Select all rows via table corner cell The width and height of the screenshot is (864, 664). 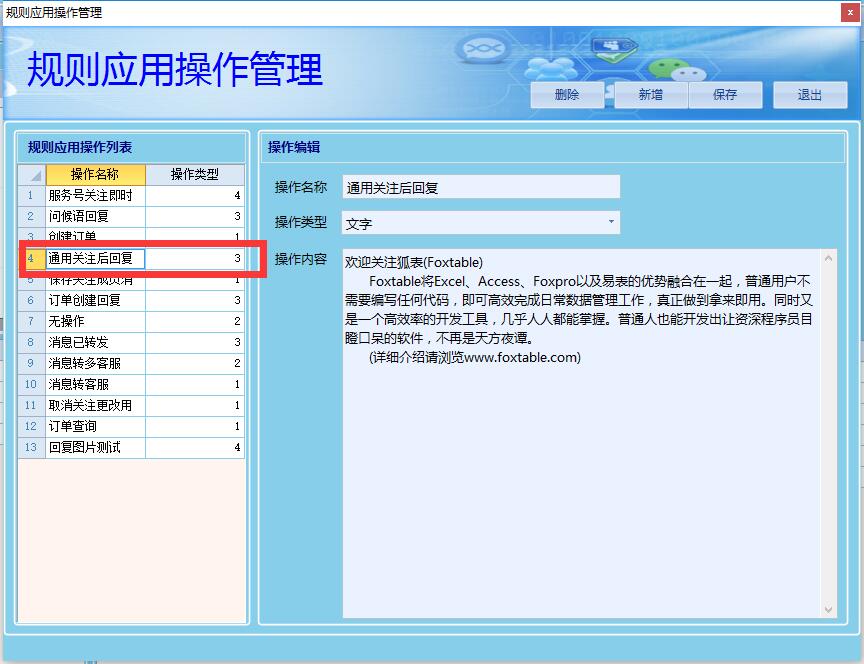coord(32,174)
